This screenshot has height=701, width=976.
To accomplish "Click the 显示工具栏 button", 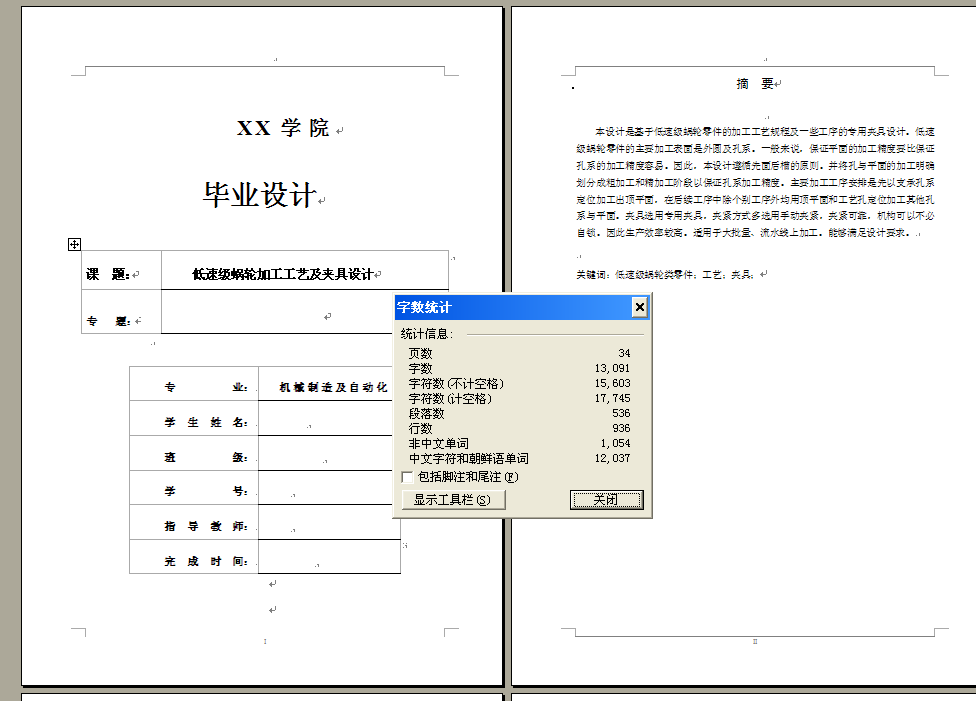I will click(453, 499).
